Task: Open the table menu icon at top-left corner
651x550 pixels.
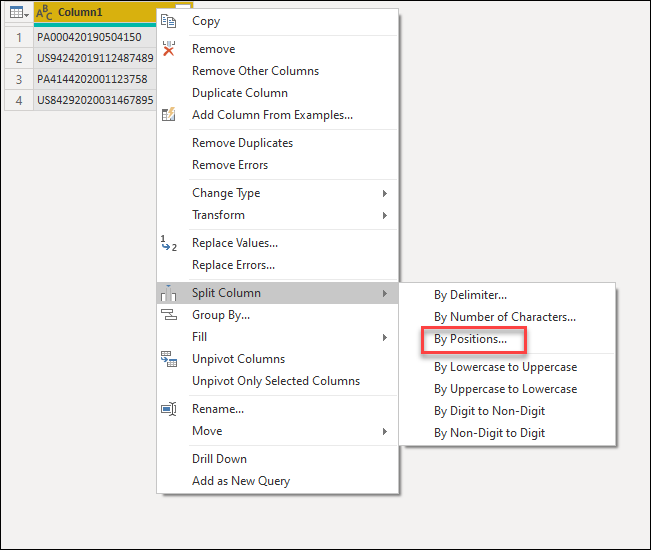Action: [19, 13]
